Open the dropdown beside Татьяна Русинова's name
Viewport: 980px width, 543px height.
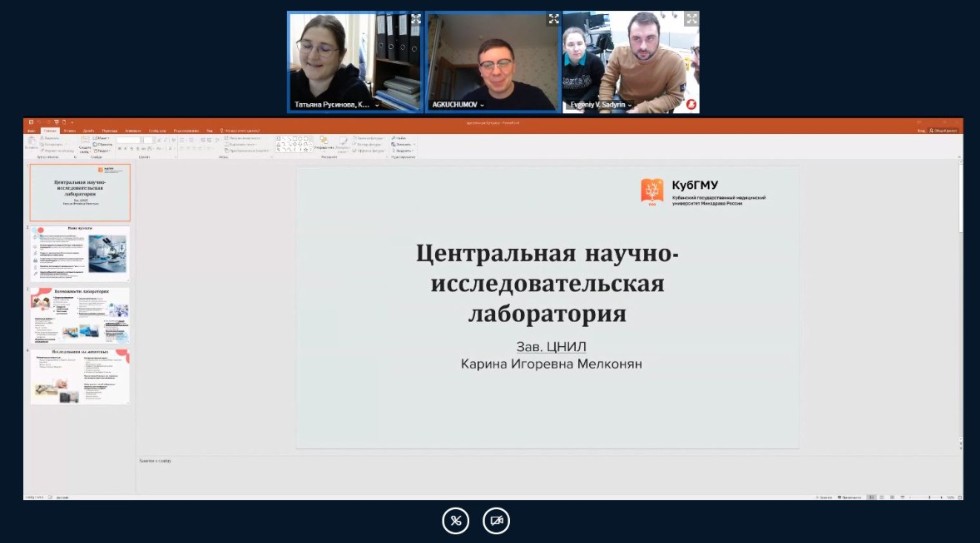tap(376, 104)
